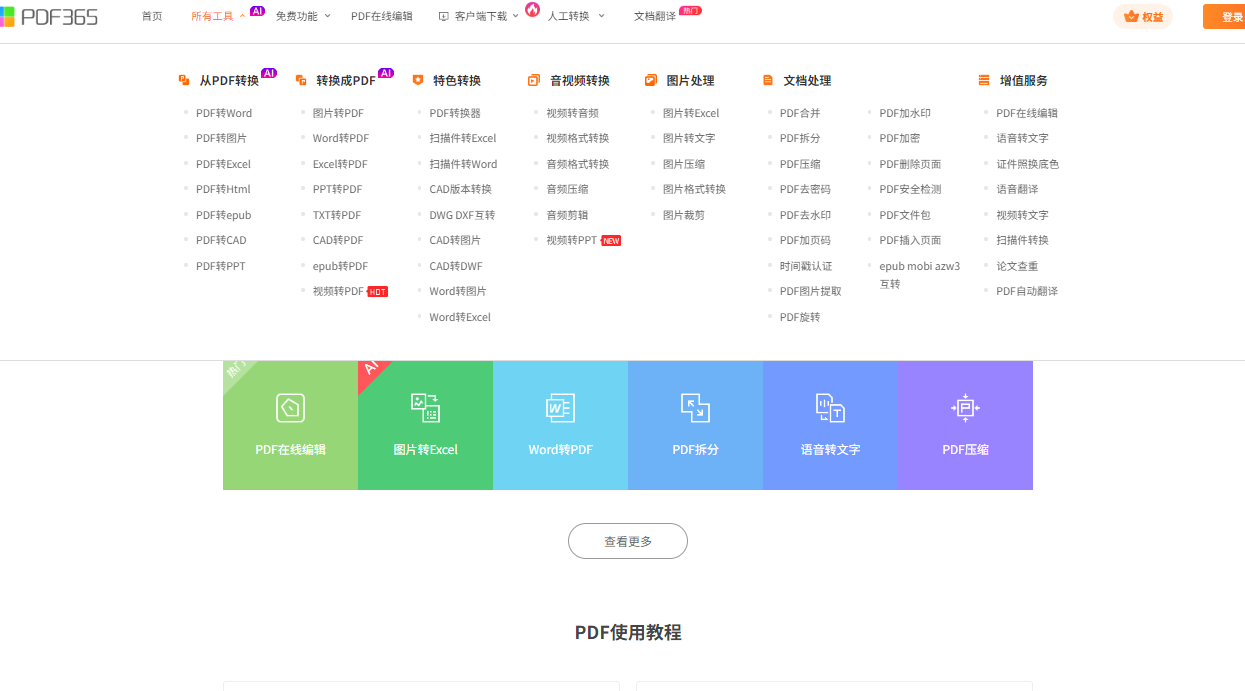Click the 特色转换 category icon
The width and height of the screenshot is (1245, 691).
[x=418, y=80]
